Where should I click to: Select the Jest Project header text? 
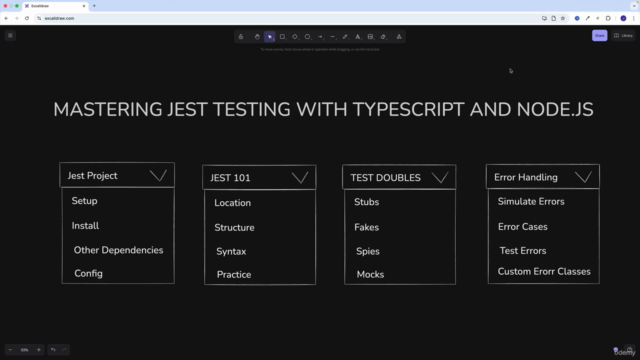92,176
